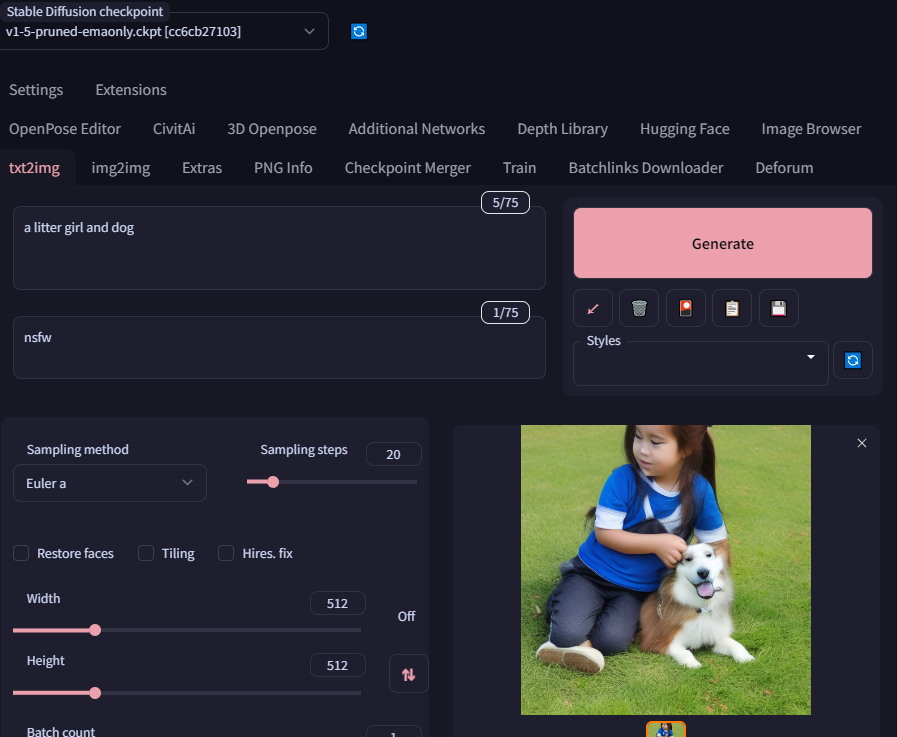Click the prompt field with 'a litter girl and dog'
This screenshot has width=897, height=737.
[x=279, y=248]
